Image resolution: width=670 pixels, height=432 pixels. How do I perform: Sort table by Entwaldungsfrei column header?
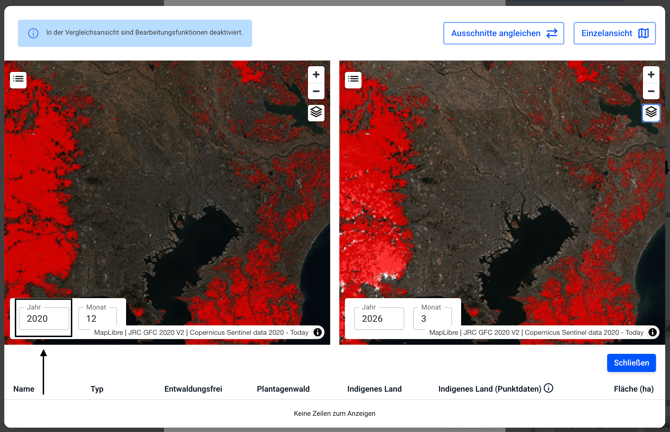(x=193, y=389)
